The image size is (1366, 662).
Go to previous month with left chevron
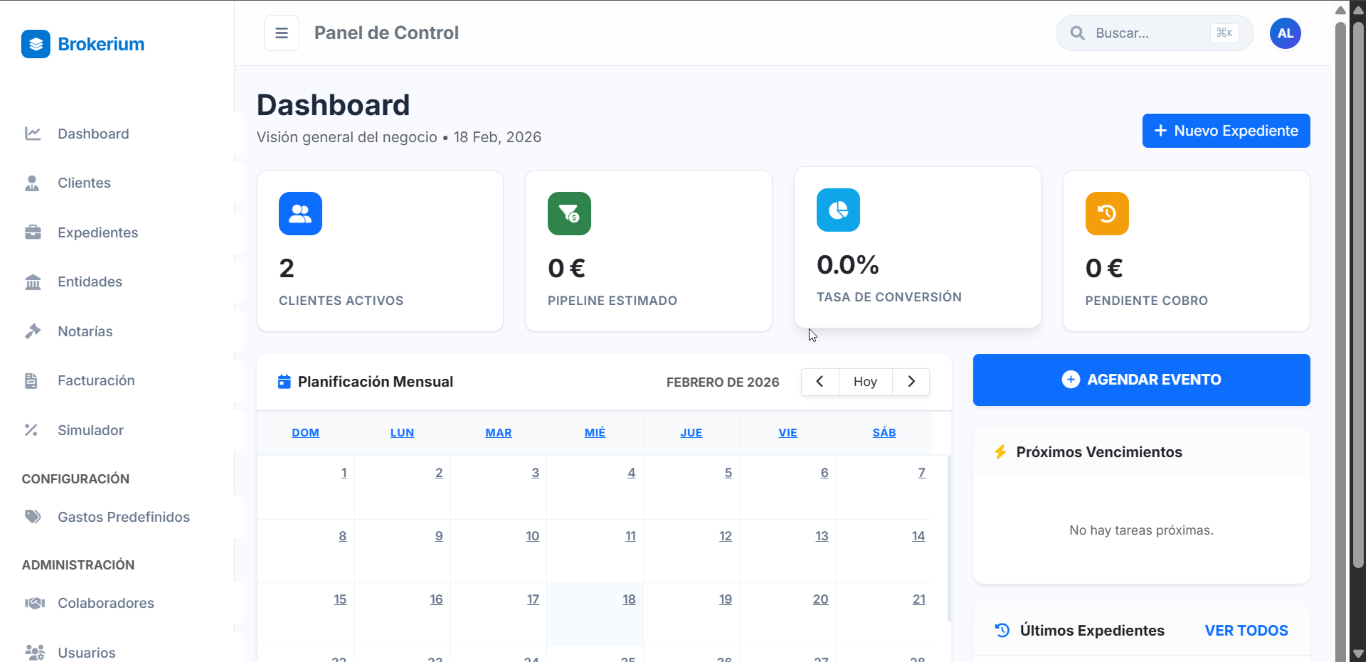pos(820,382)
